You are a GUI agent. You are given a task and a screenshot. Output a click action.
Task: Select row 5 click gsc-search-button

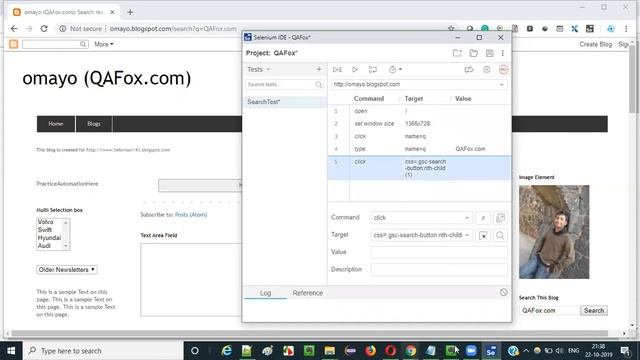[419, 168]
